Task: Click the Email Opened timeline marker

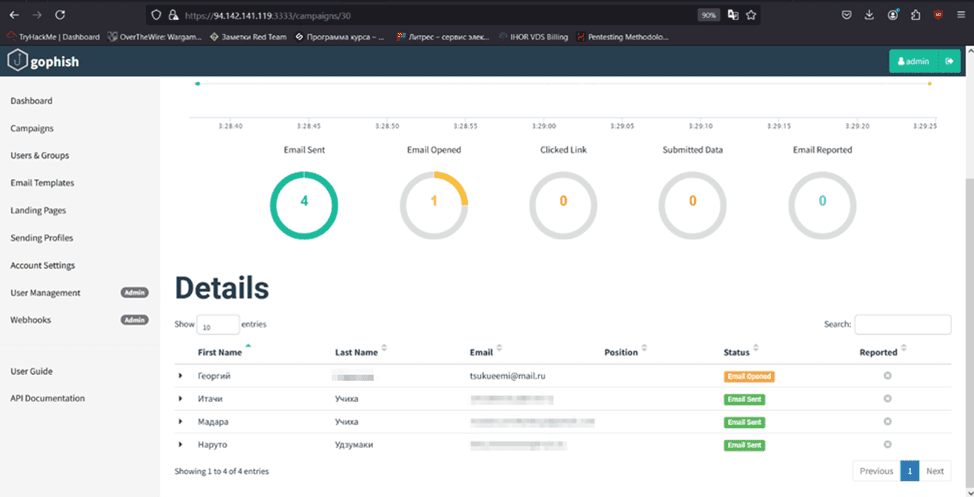Action: coord(929,84)
